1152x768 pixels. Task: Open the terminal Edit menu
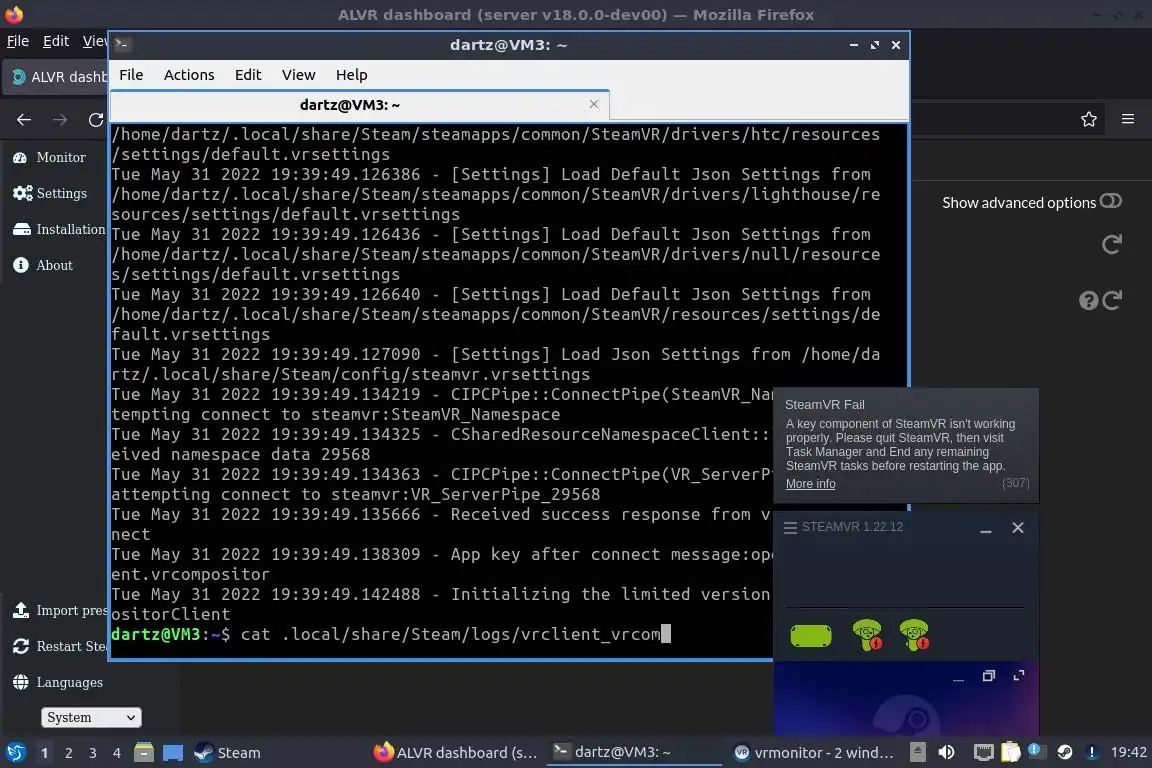(248, 75)
